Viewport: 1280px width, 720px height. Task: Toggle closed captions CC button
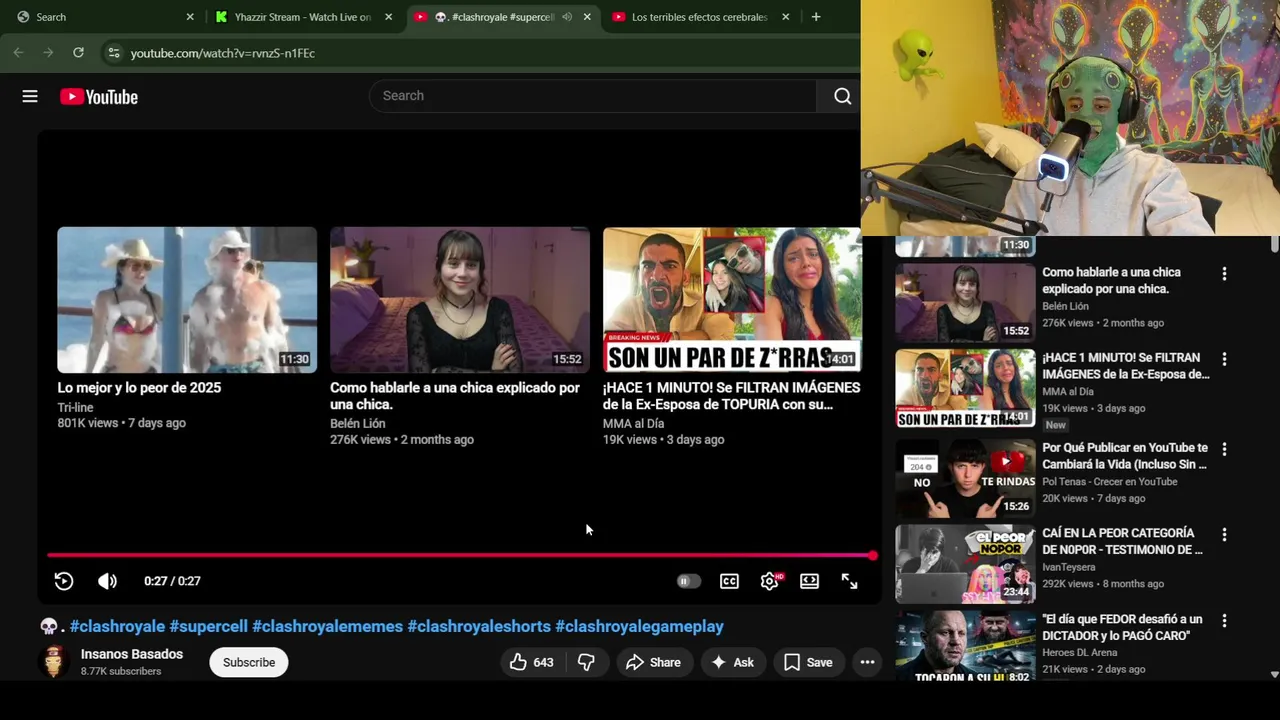729,581
